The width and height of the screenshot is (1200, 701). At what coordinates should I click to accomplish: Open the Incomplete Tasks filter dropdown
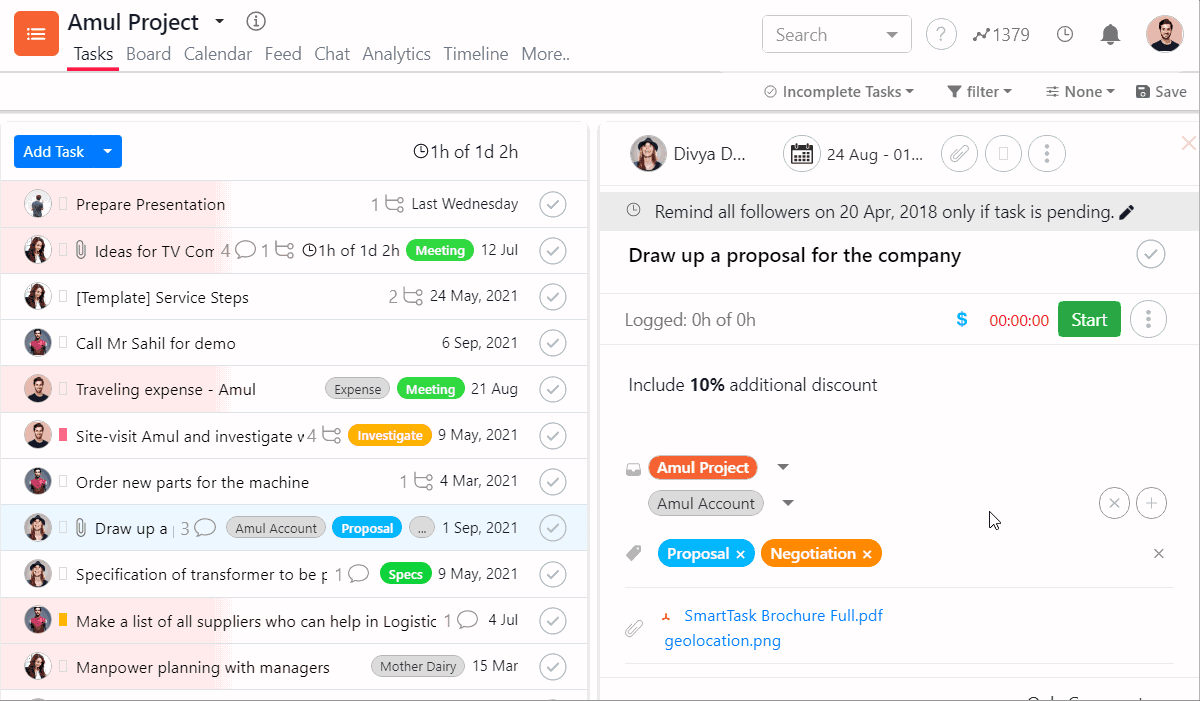[x=839, y=92]
